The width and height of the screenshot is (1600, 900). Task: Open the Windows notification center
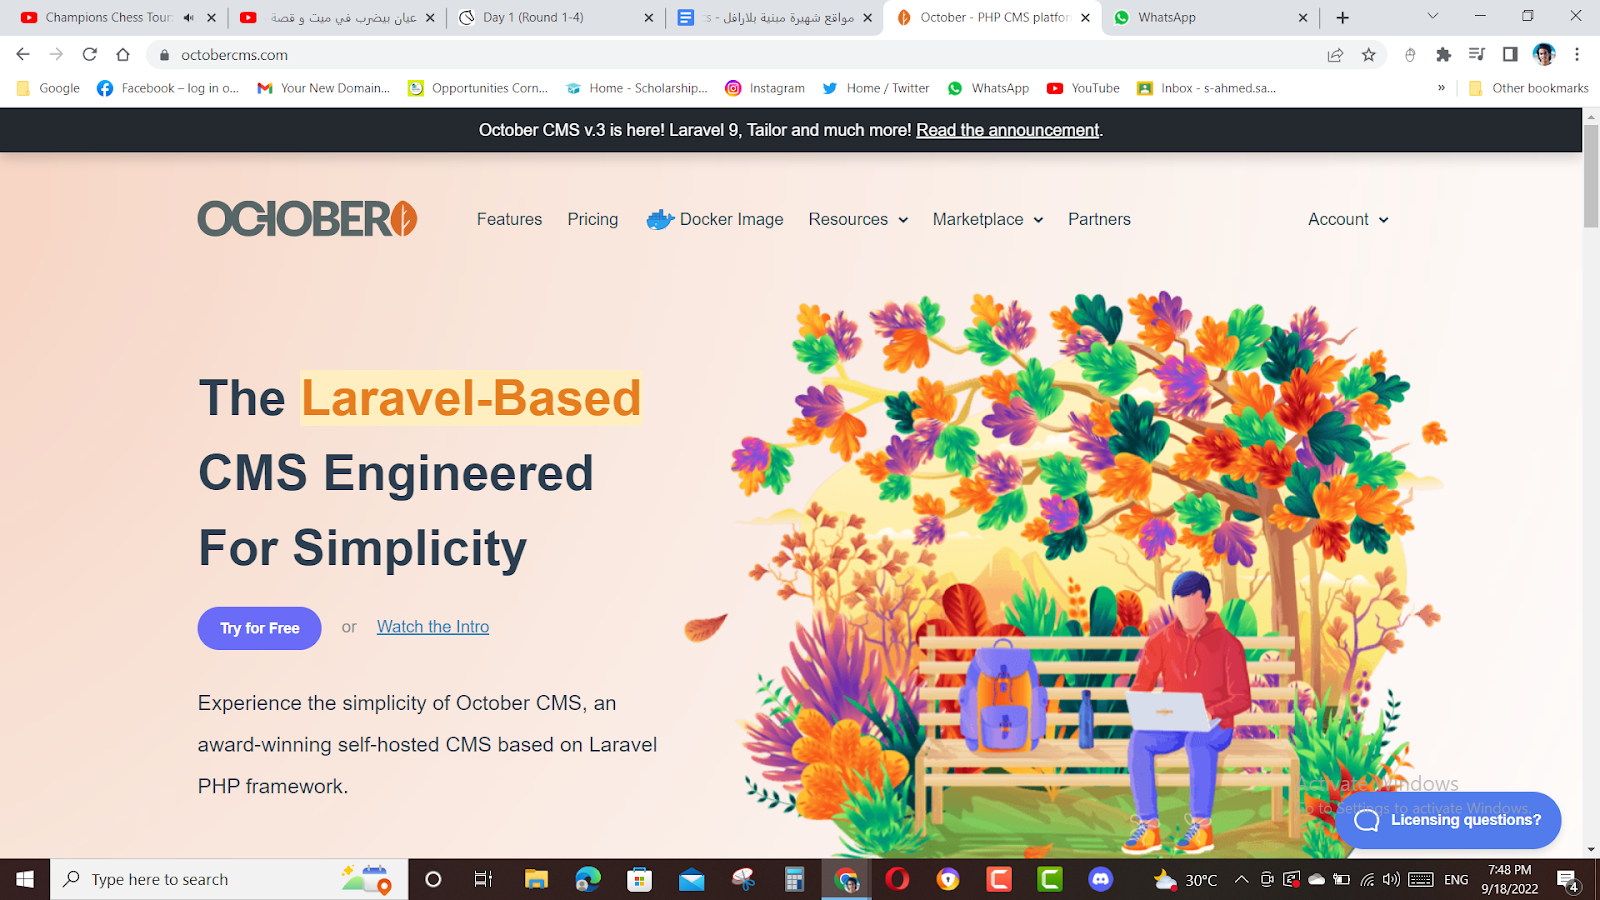pyautogui.click(x=1567, y=880)
